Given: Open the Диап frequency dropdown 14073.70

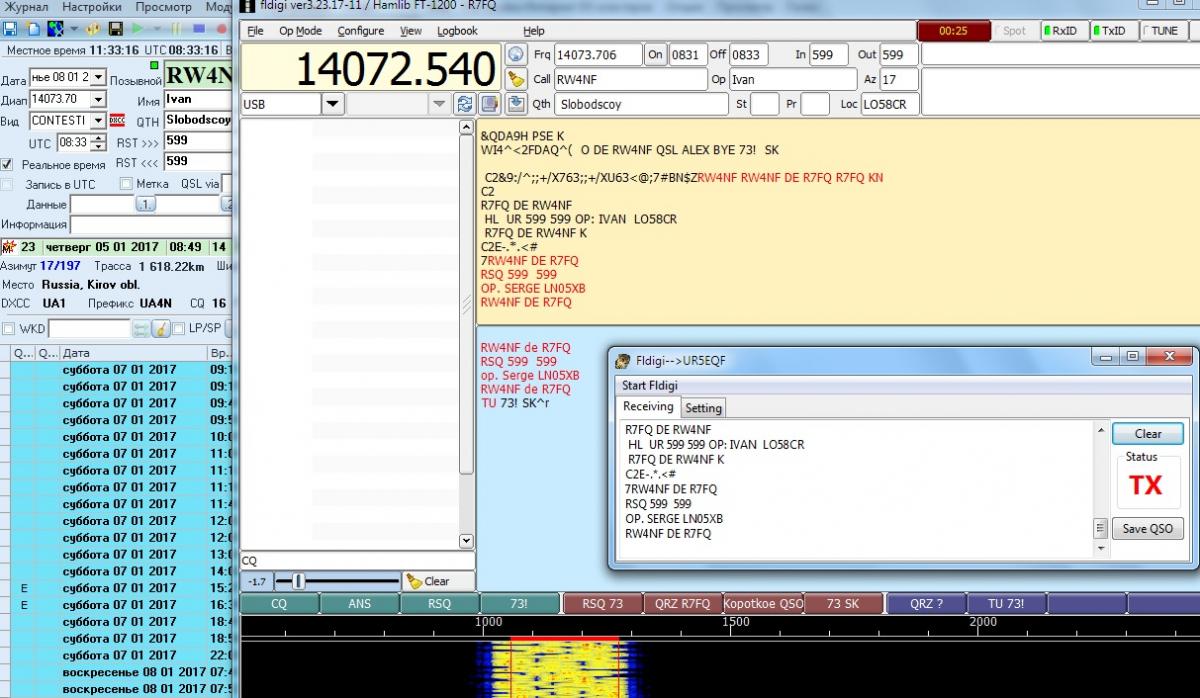Looking at the screenshot, I should (98, 99).
